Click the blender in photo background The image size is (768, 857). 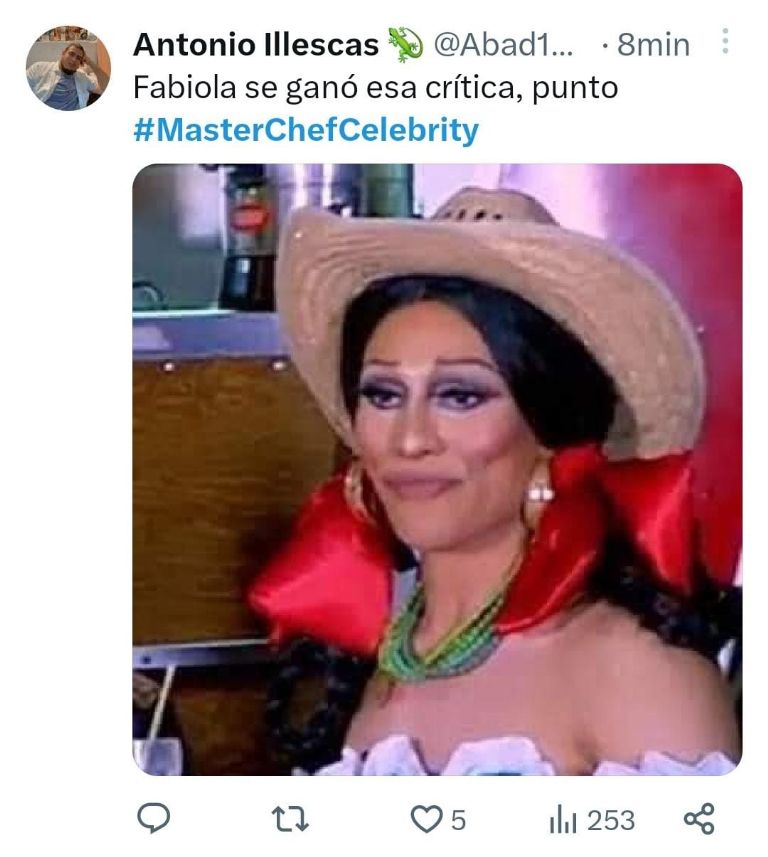coord(249,240)
